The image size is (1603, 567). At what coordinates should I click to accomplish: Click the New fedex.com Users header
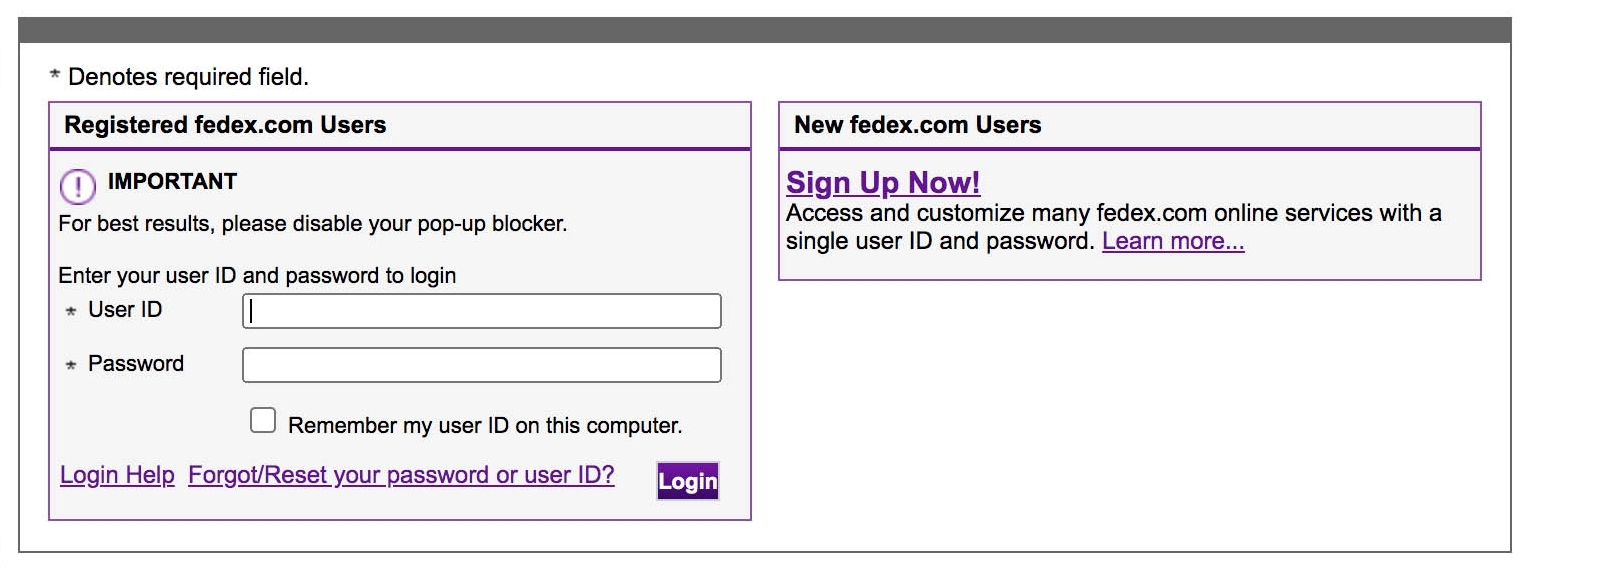click(x=917, y=125)
